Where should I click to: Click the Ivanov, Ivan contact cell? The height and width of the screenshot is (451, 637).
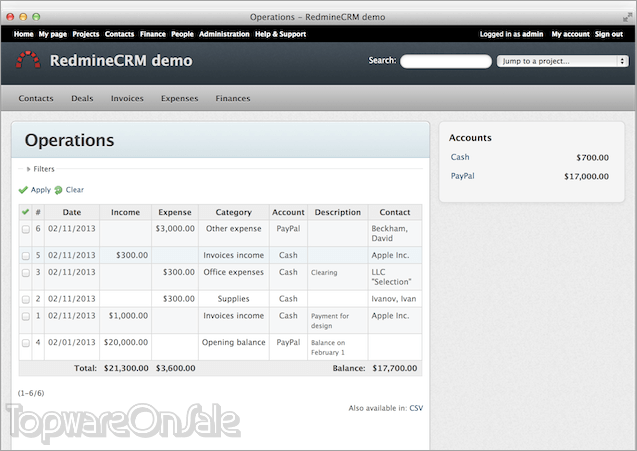[394, 299]
